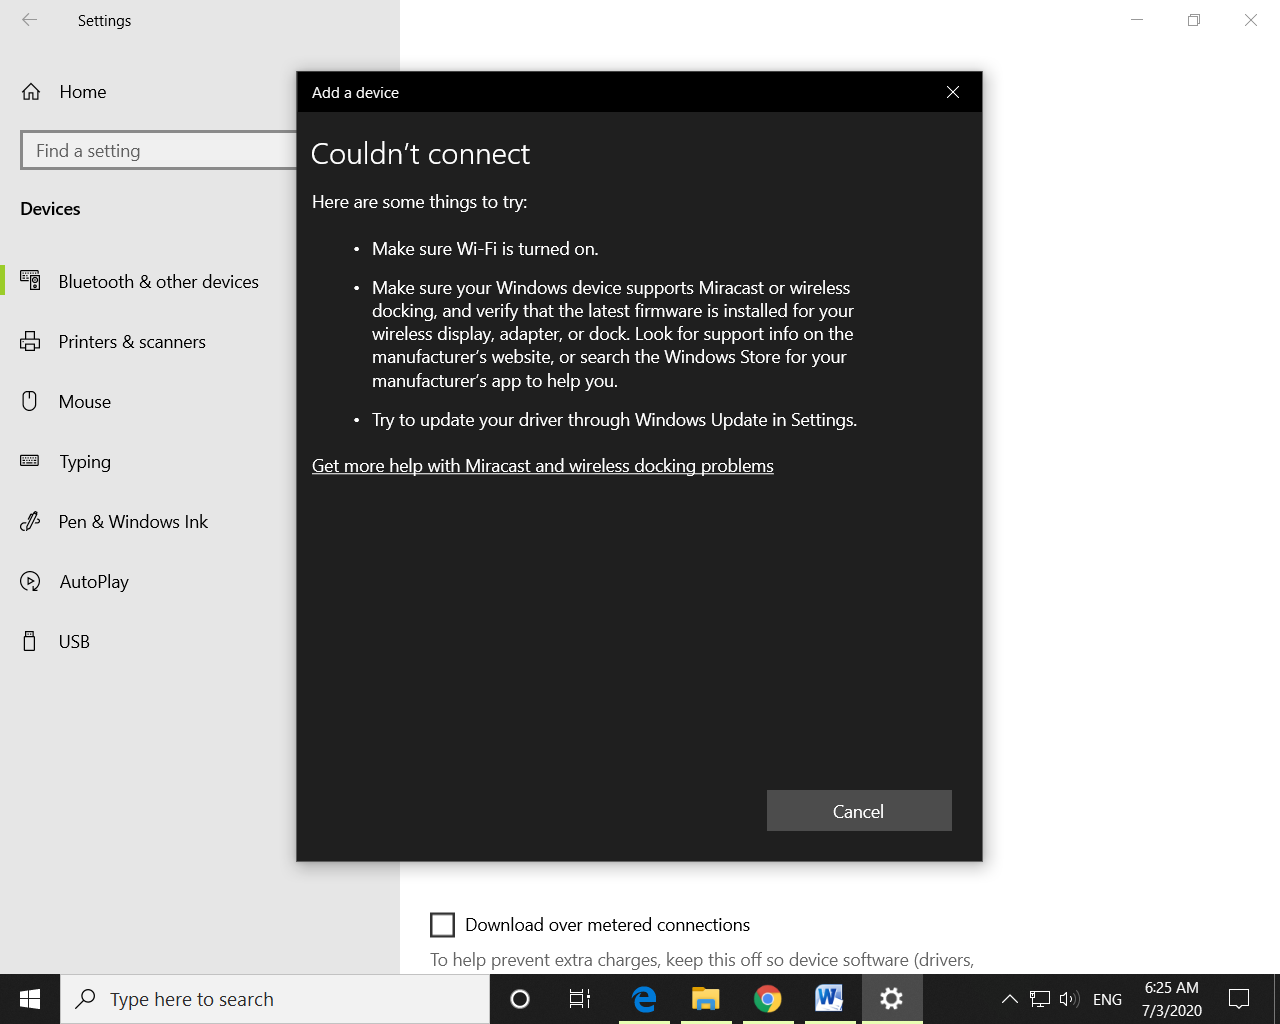Click the Couldn't connect heading
The height and width of the screenshot is (1024, 1280).
pyautogui.click(x=420, y=154)
